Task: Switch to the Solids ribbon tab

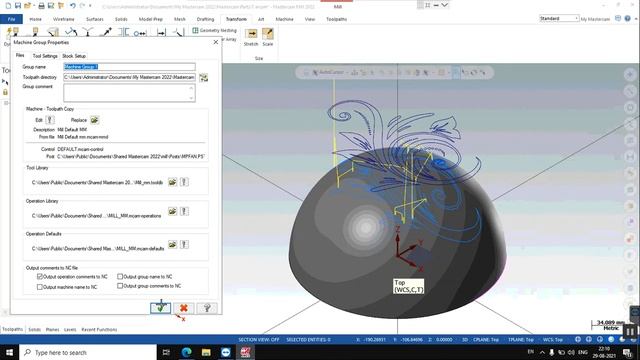Action: (121, 19)
